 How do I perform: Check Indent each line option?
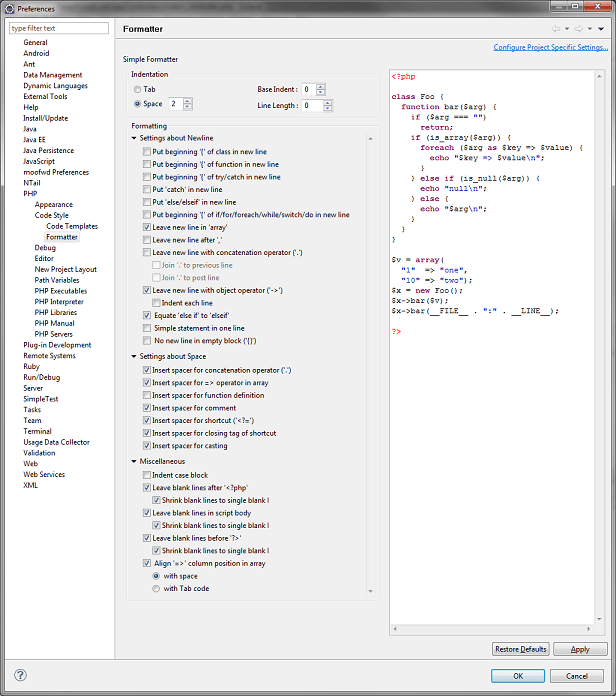[x=156, y=303]
